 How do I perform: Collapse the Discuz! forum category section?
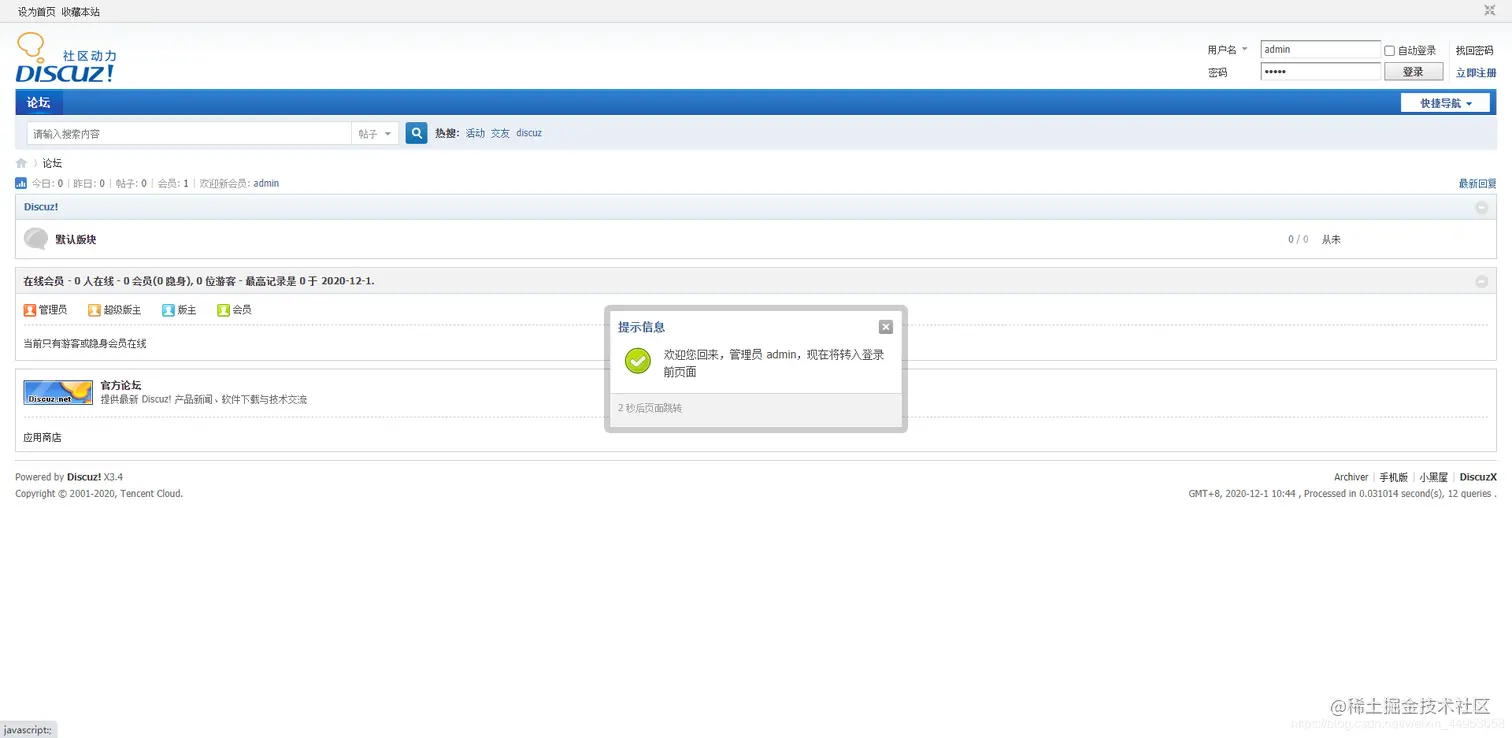tap(1481, 207)
